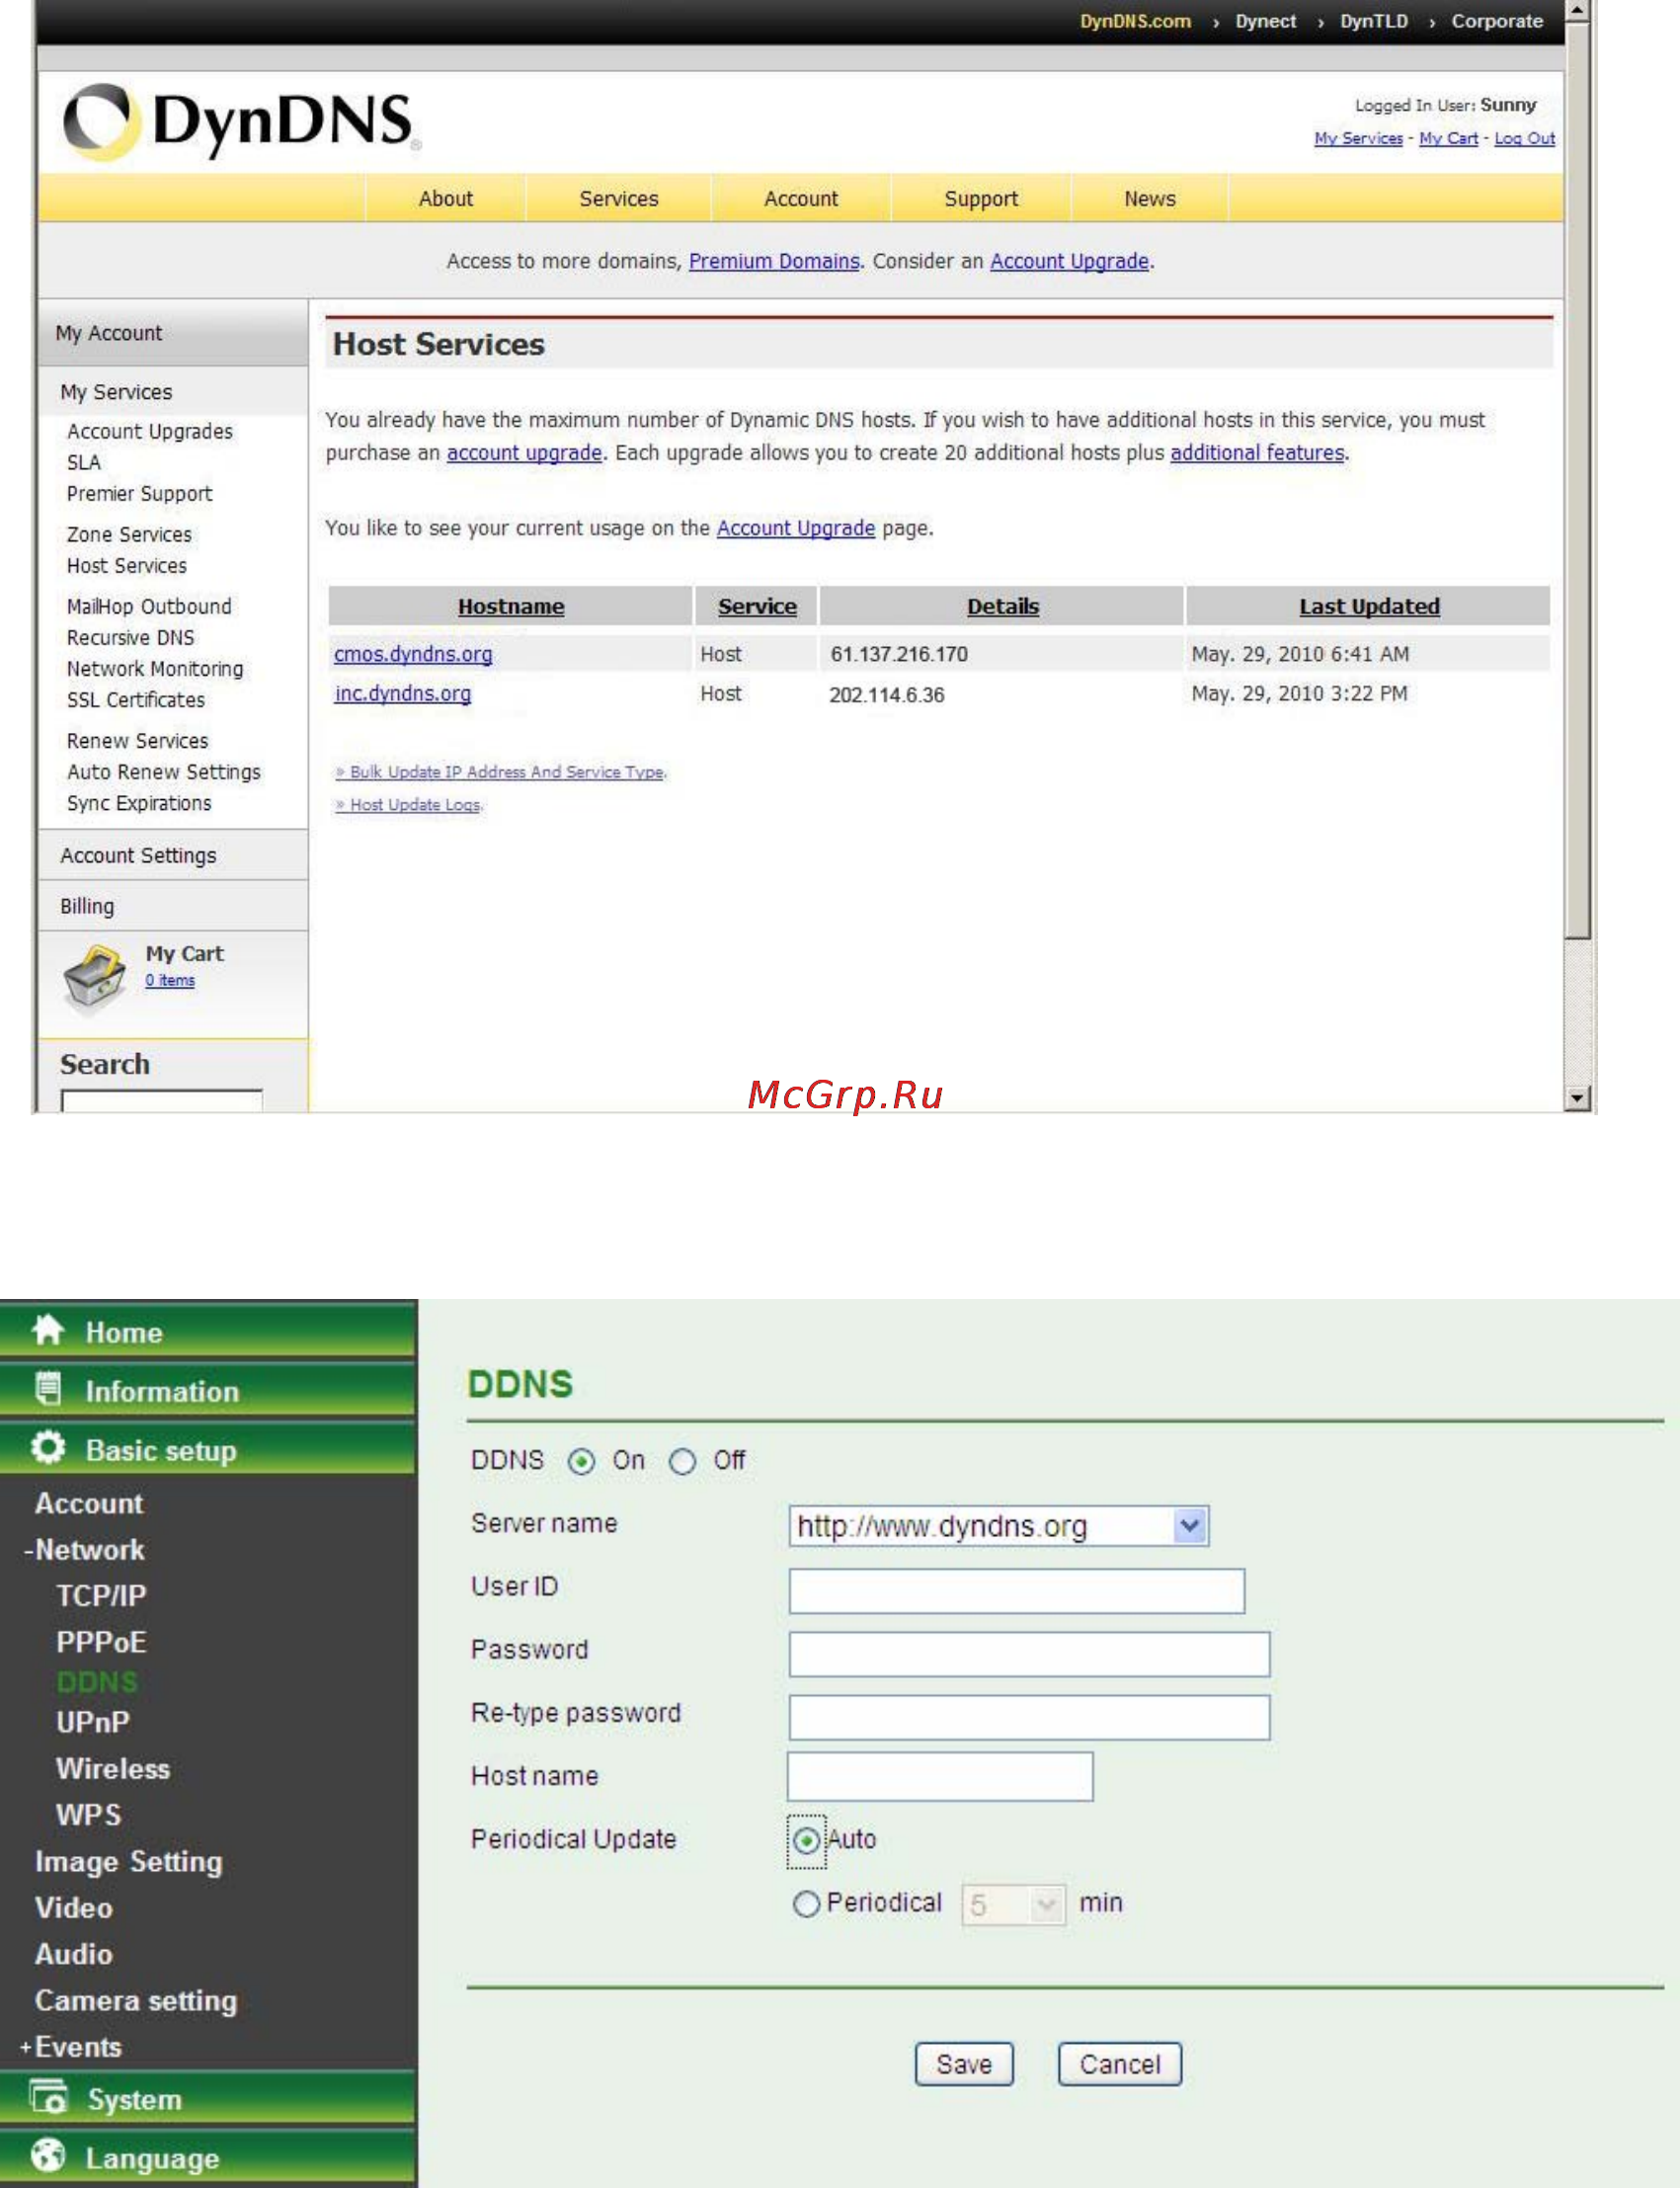Click the Basic setup gear icon
Viewport: 1680px width, 2188px height.
[48, 1447]
